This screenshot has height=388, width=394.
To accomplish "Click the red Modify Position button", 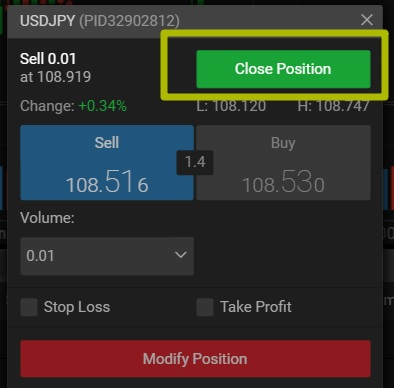I will click(x=195, y=359).
